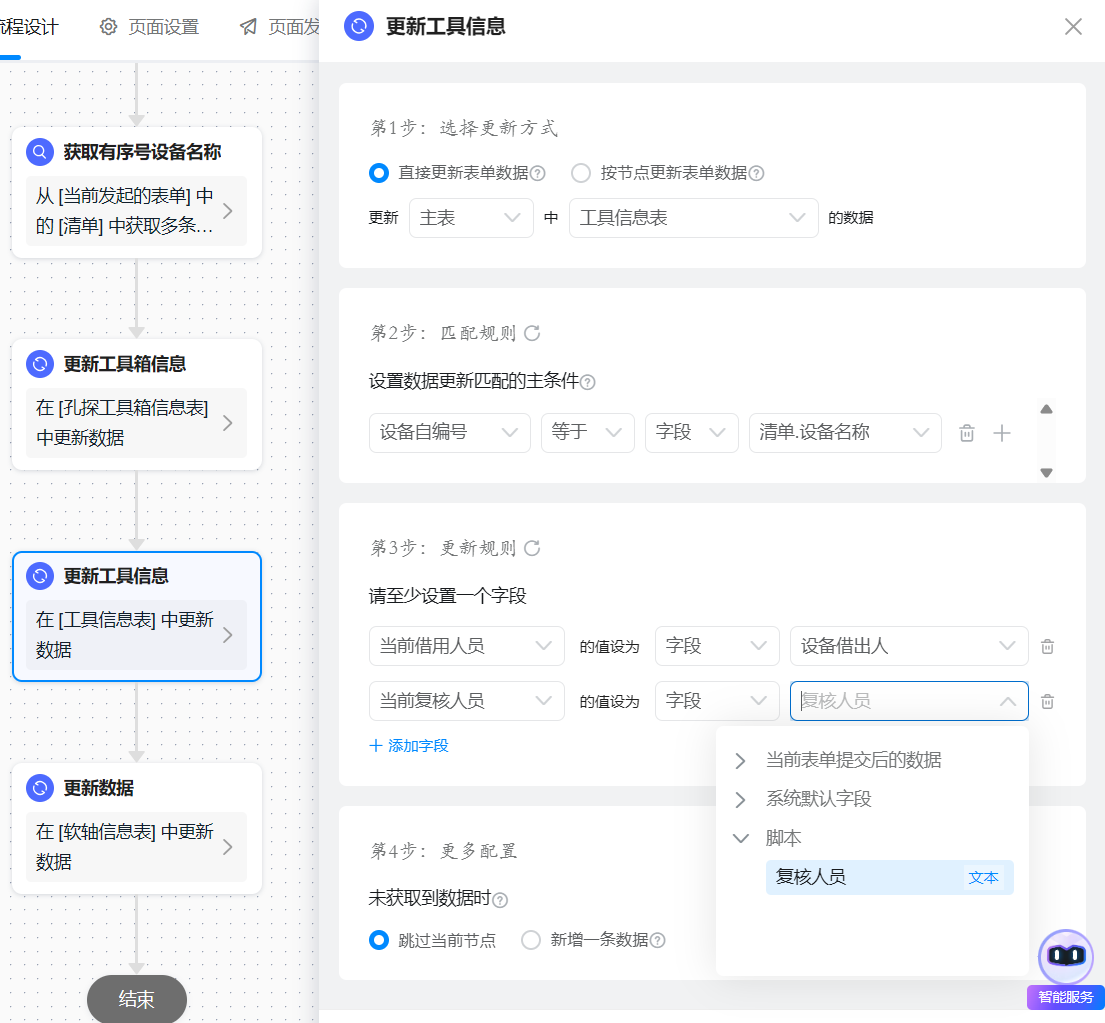Add a new match condition with plus icon
The height and width of the screenshot is (1023, 1105).
[x=1001, y=433]
